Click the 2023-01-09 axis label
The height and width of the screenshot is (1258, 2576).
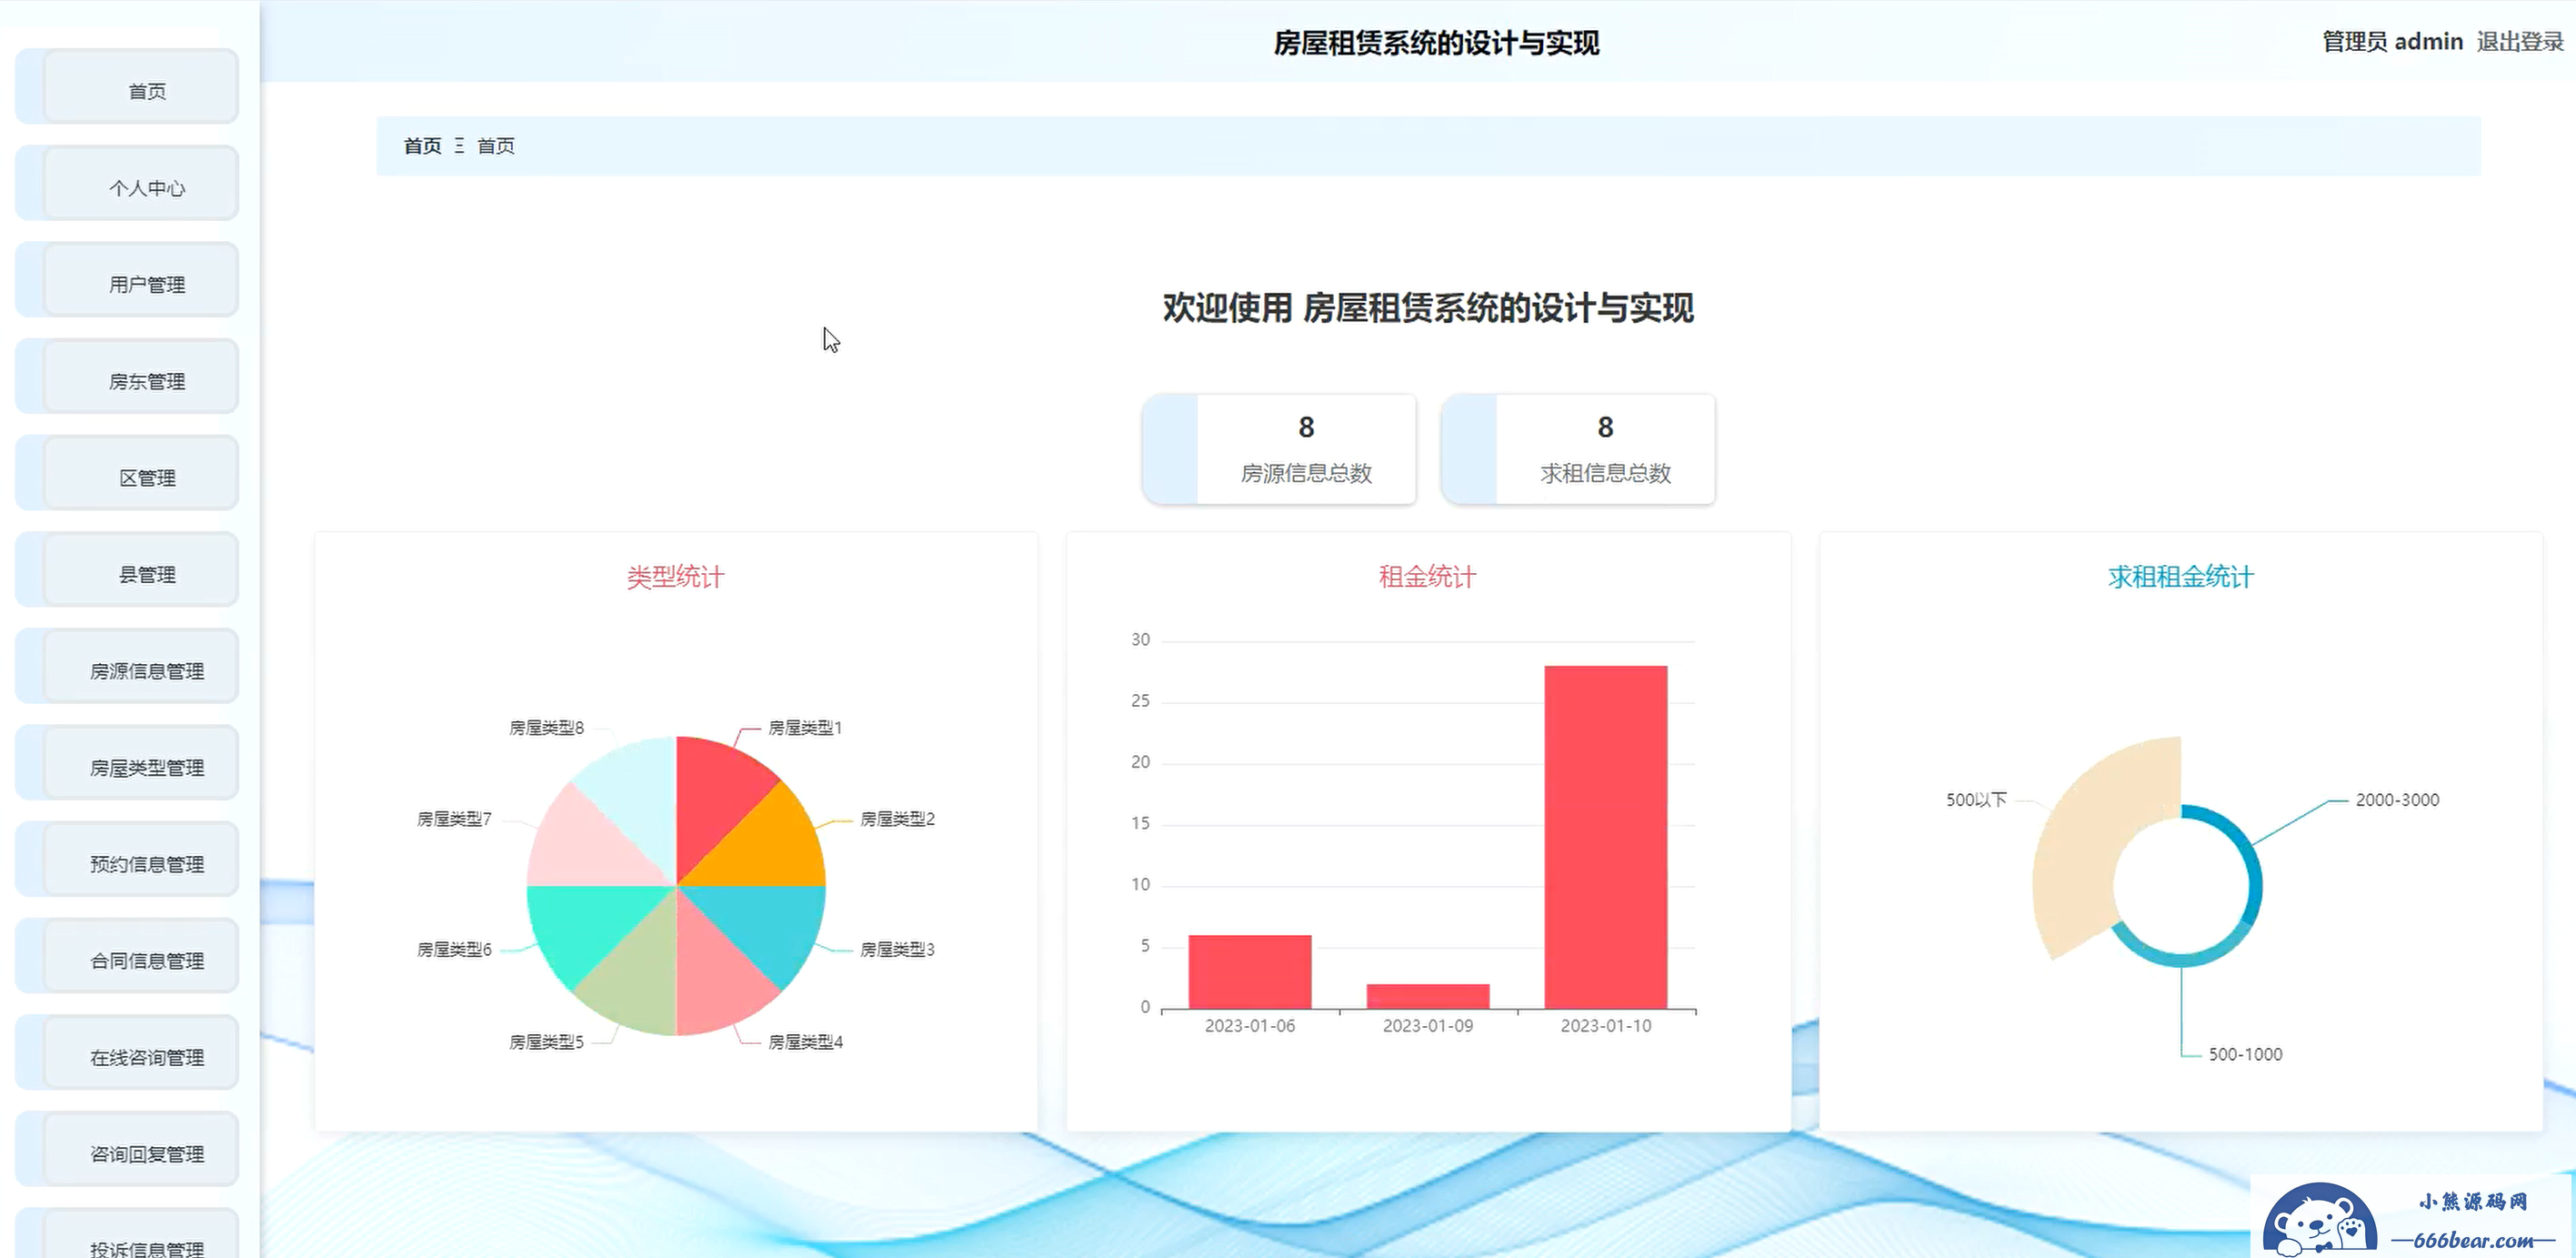(1428, 1026)
